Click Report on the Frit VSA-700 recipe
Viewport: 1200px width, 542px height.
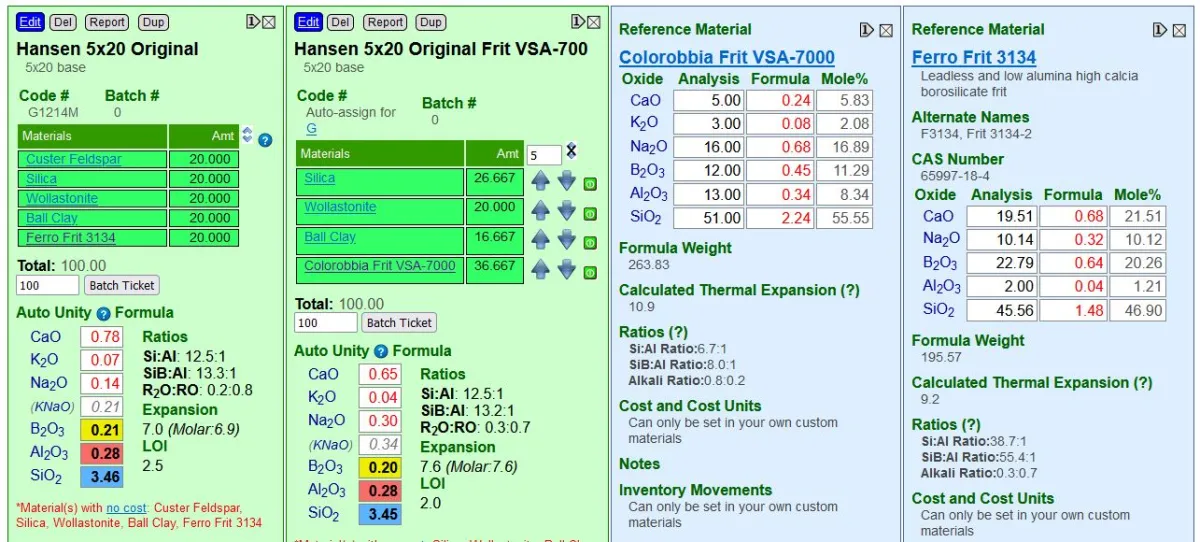click(x=385, y=22)
